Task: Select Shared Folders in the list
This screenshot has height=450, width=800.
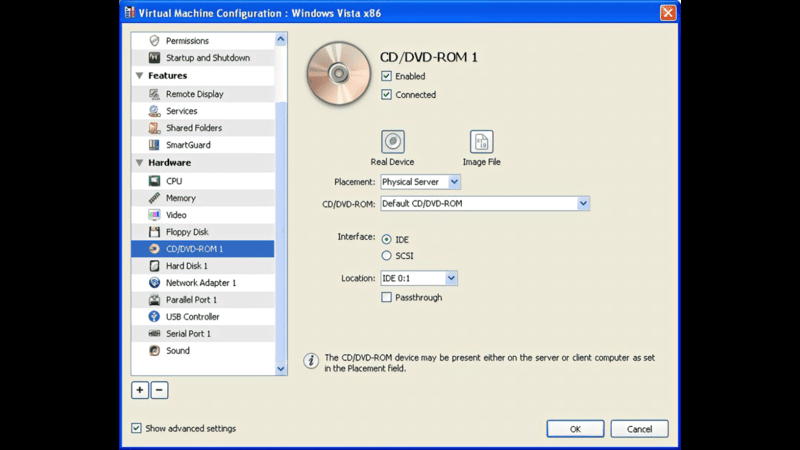Action: coord(203,128)
